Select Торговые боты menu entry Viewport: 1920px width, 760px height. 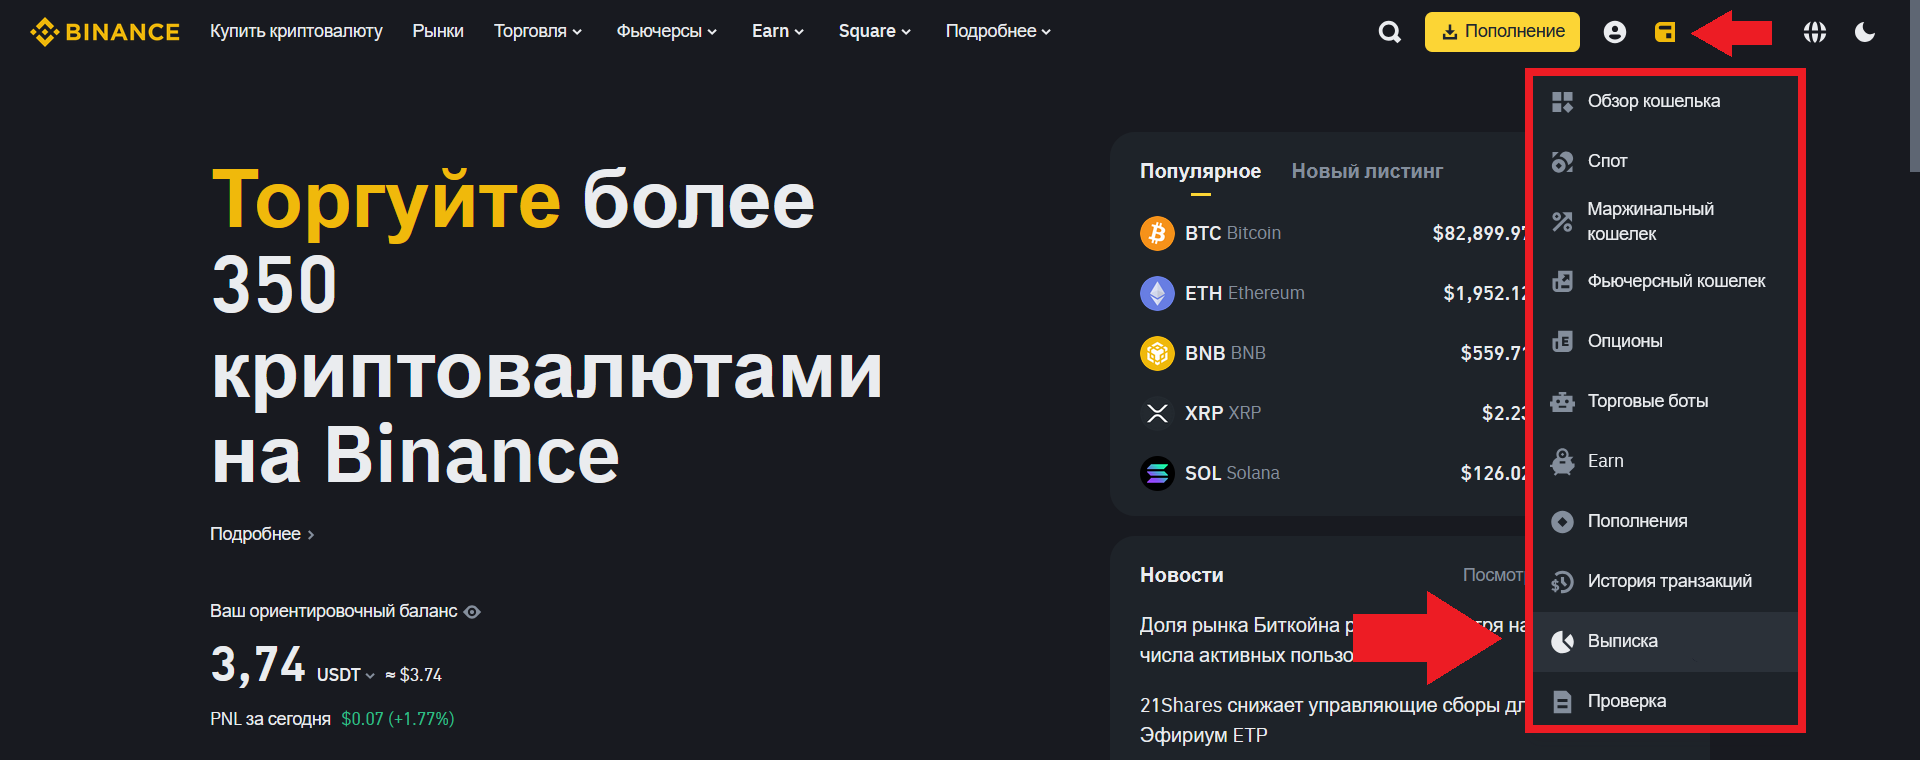click(x=1665, y=401)
